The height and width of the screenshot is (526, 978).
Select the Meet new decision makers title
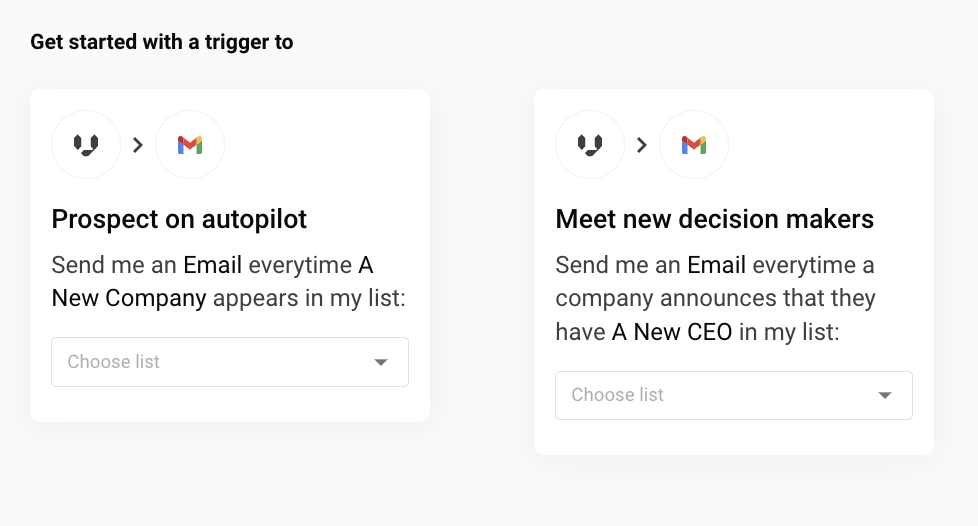point(714,219)
